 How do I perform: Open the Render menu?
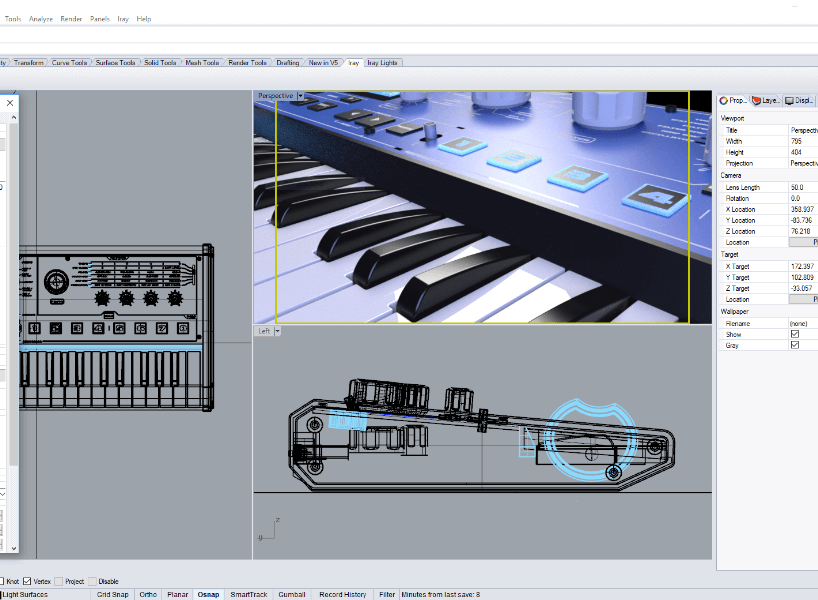pos(71,19)
